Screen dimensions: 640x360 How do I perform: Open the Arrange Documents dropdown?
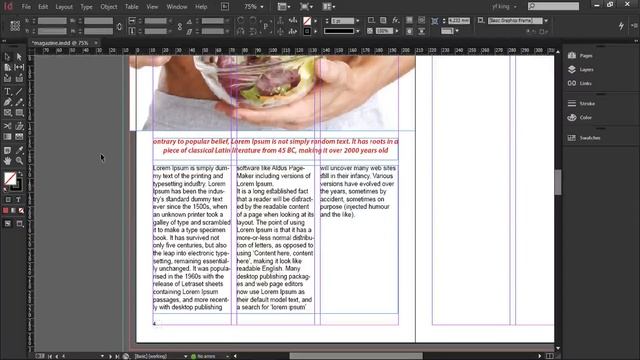(329, 7)
